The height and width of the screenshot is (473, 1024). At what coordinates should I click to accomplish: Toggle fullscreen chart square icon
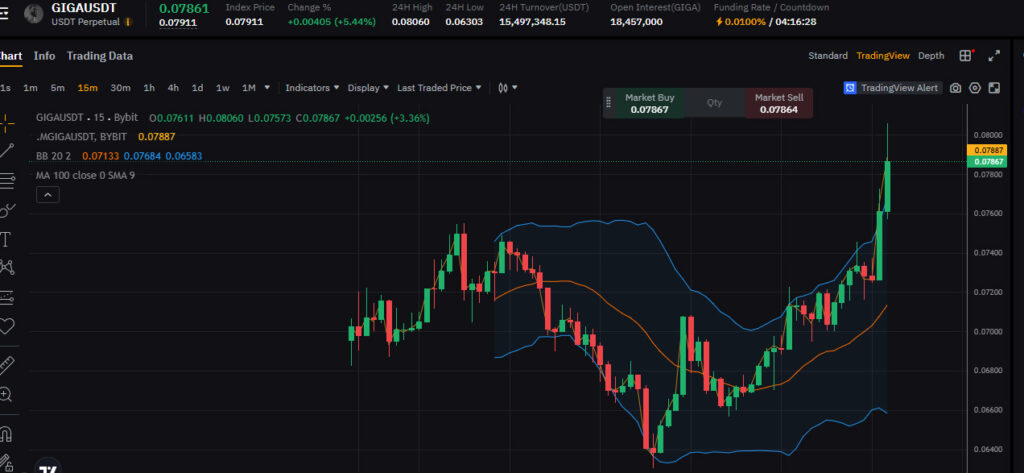coord(995,88)
